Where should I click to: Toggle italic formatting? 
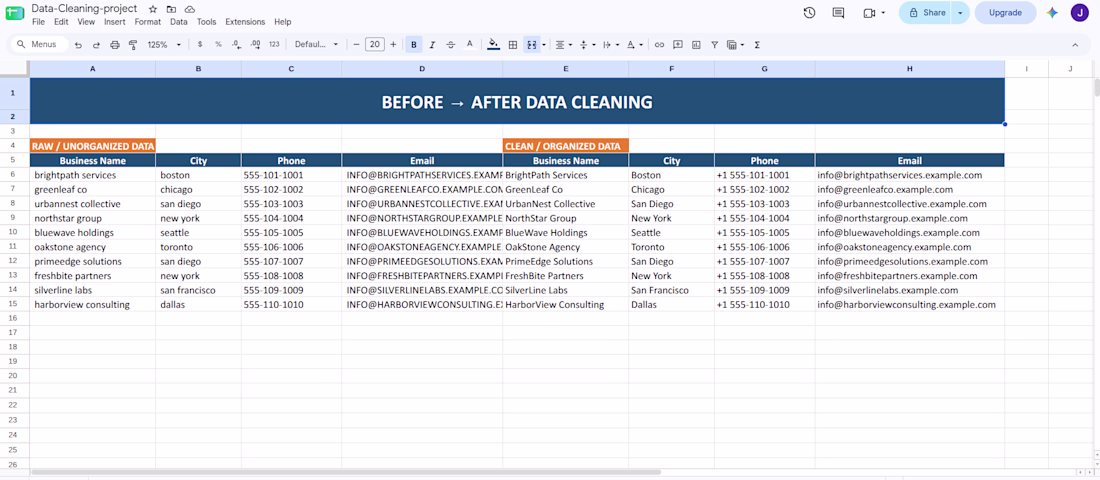point(432,44)
